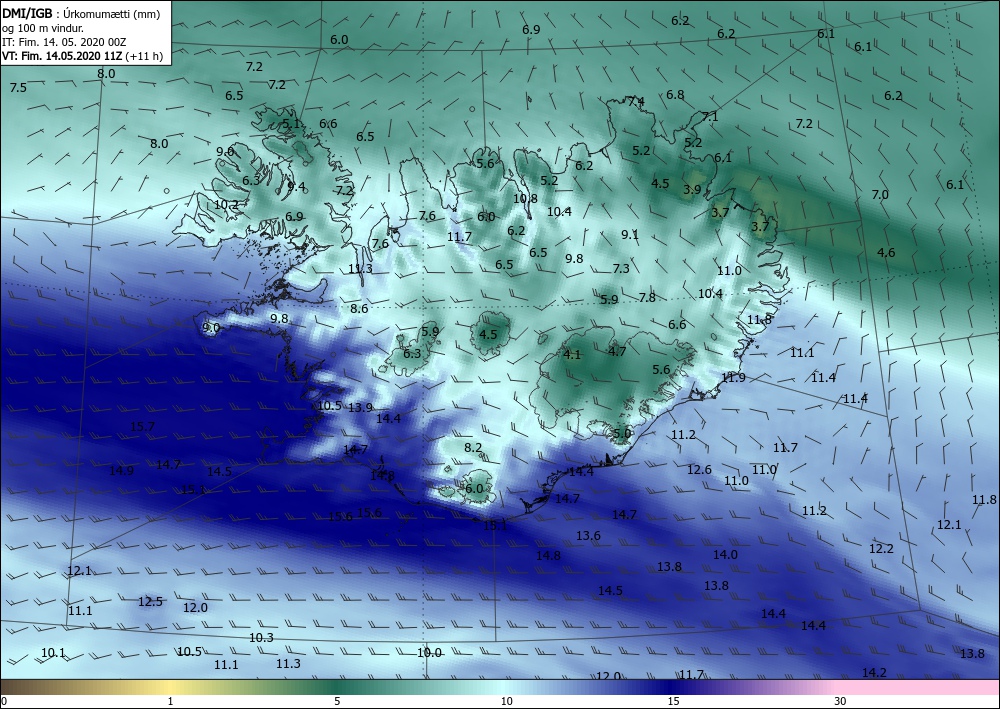This screenshot has width=1000, height=709.
Task: Click the map value '12.5'
Action: pos(151,601)
